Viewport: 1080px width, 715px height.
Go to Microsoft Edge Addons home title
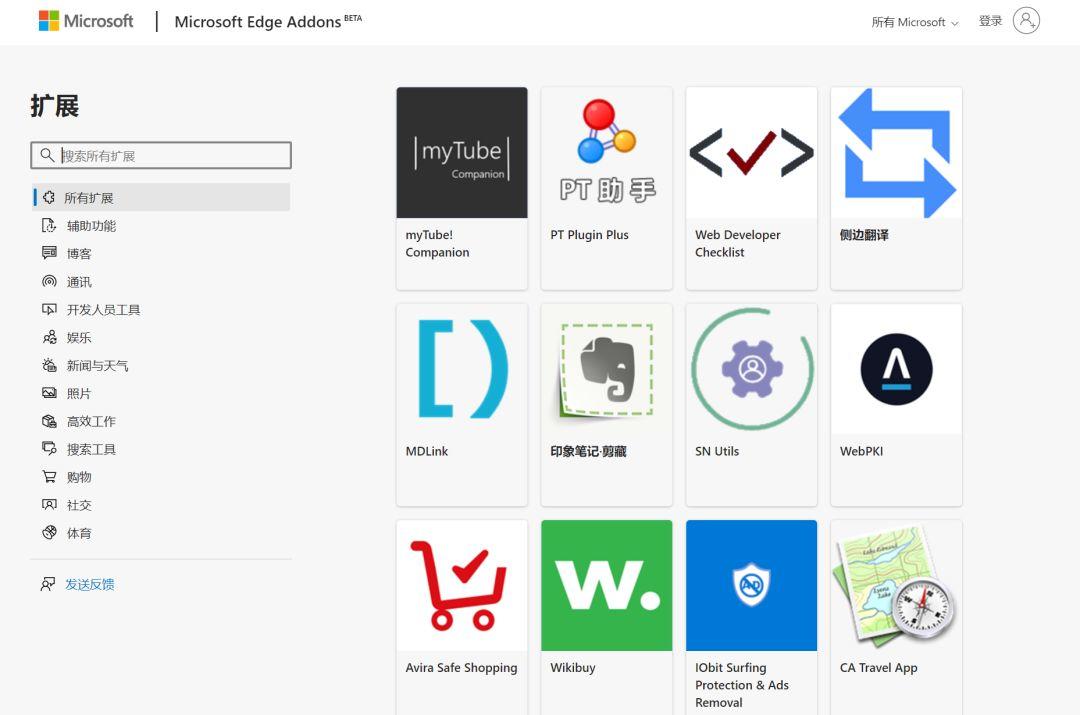pos(268,21)
